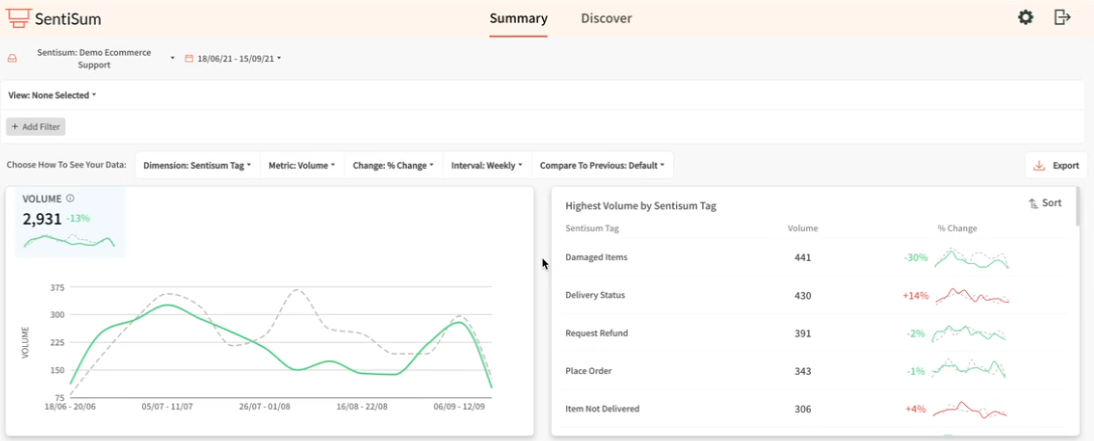Image resolution: width=1094 pixels, height=441 pixels.
Task: Click the -30% change value
Action: (x=915, y=257)
